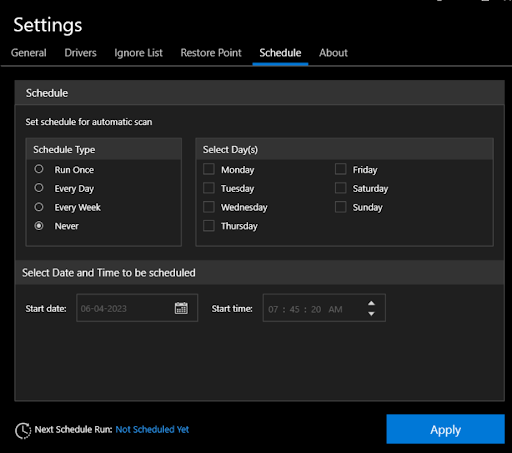This screenshot has width=512, height=453.
Task: Click the Next Schedule Run label
Action: click(x=73, y=429)
